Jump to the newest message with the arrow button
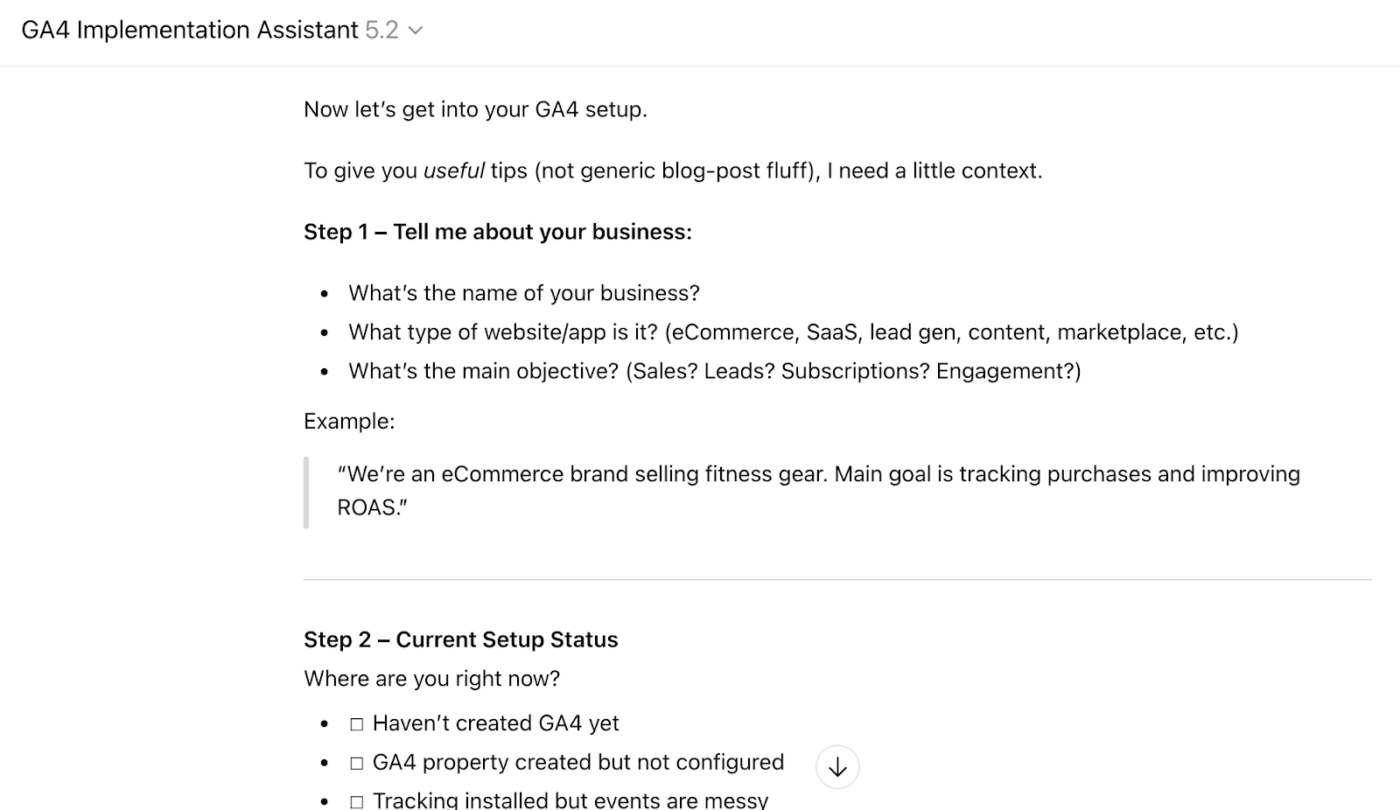 coord(836,766)
